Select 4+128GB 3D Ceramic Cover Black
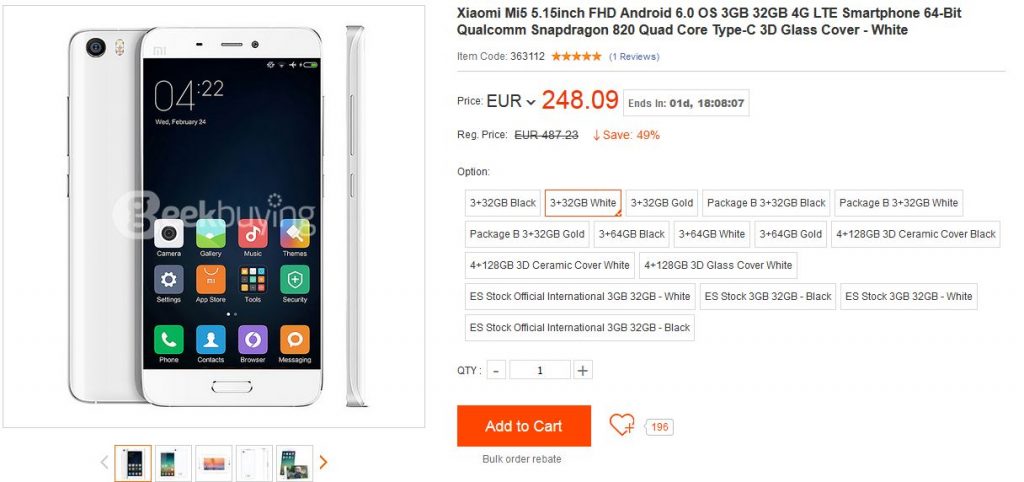Viewport: 1024px width, 482px height. pos(916,234)
